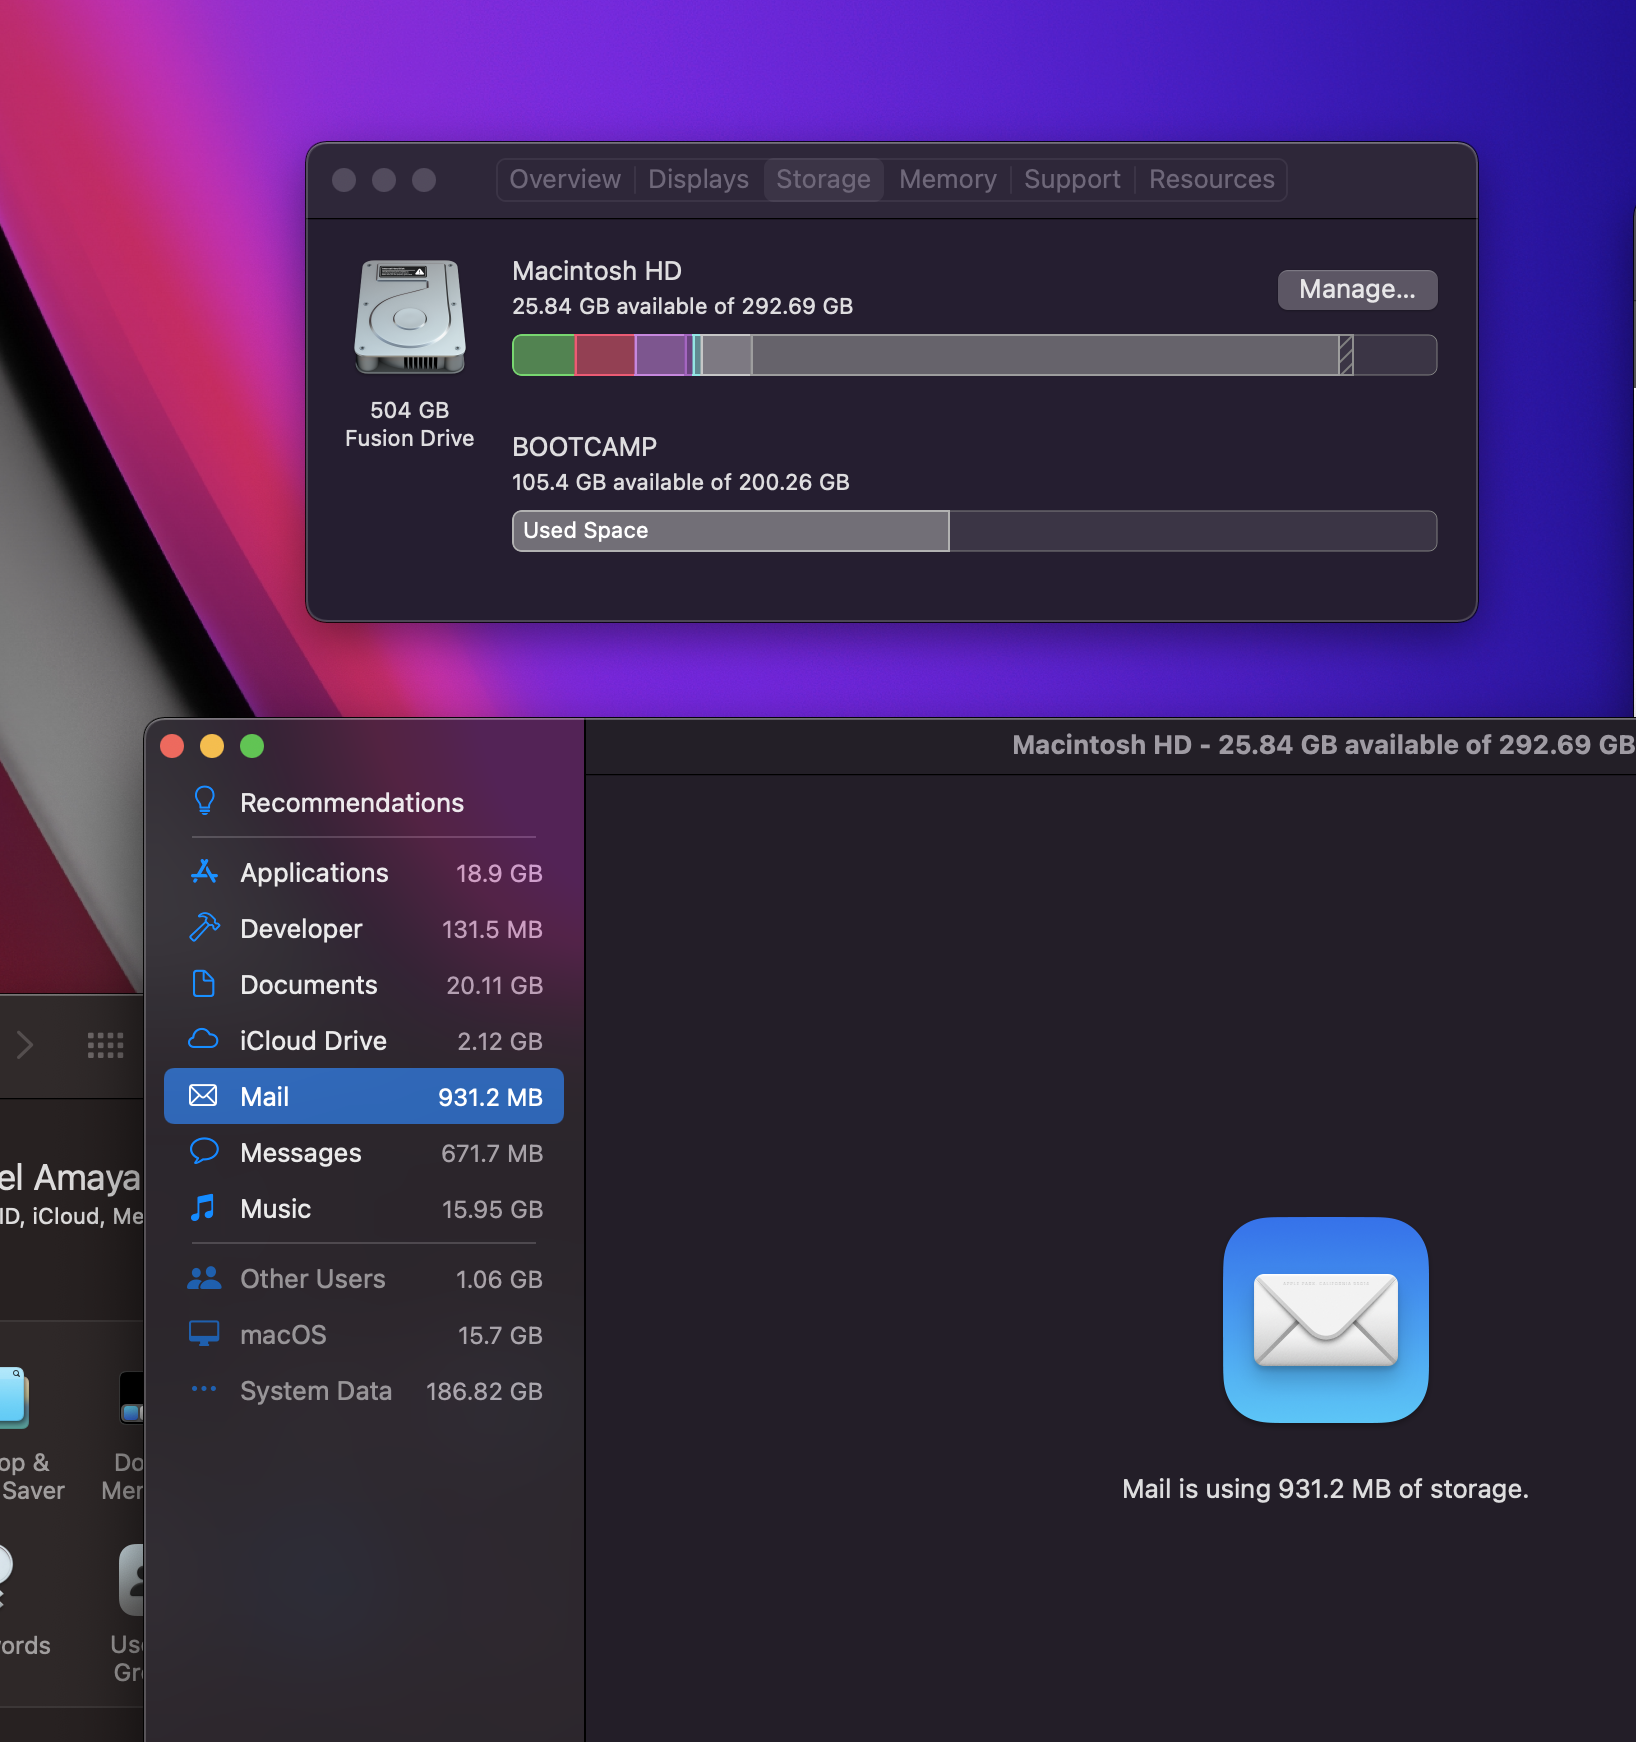Image resolution: width=1636 pixels, height=1742 pixels.
Task: Click the System Data ellipsis icon
Action: point(204,1389)
